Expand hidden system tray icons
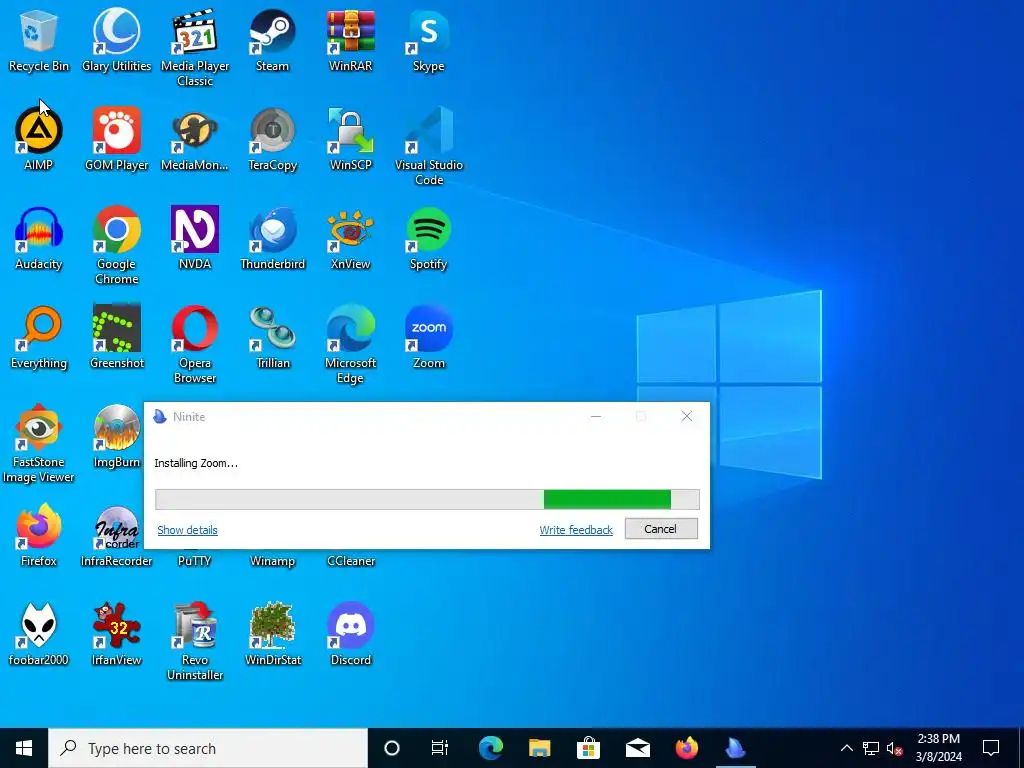 (846, 748)
